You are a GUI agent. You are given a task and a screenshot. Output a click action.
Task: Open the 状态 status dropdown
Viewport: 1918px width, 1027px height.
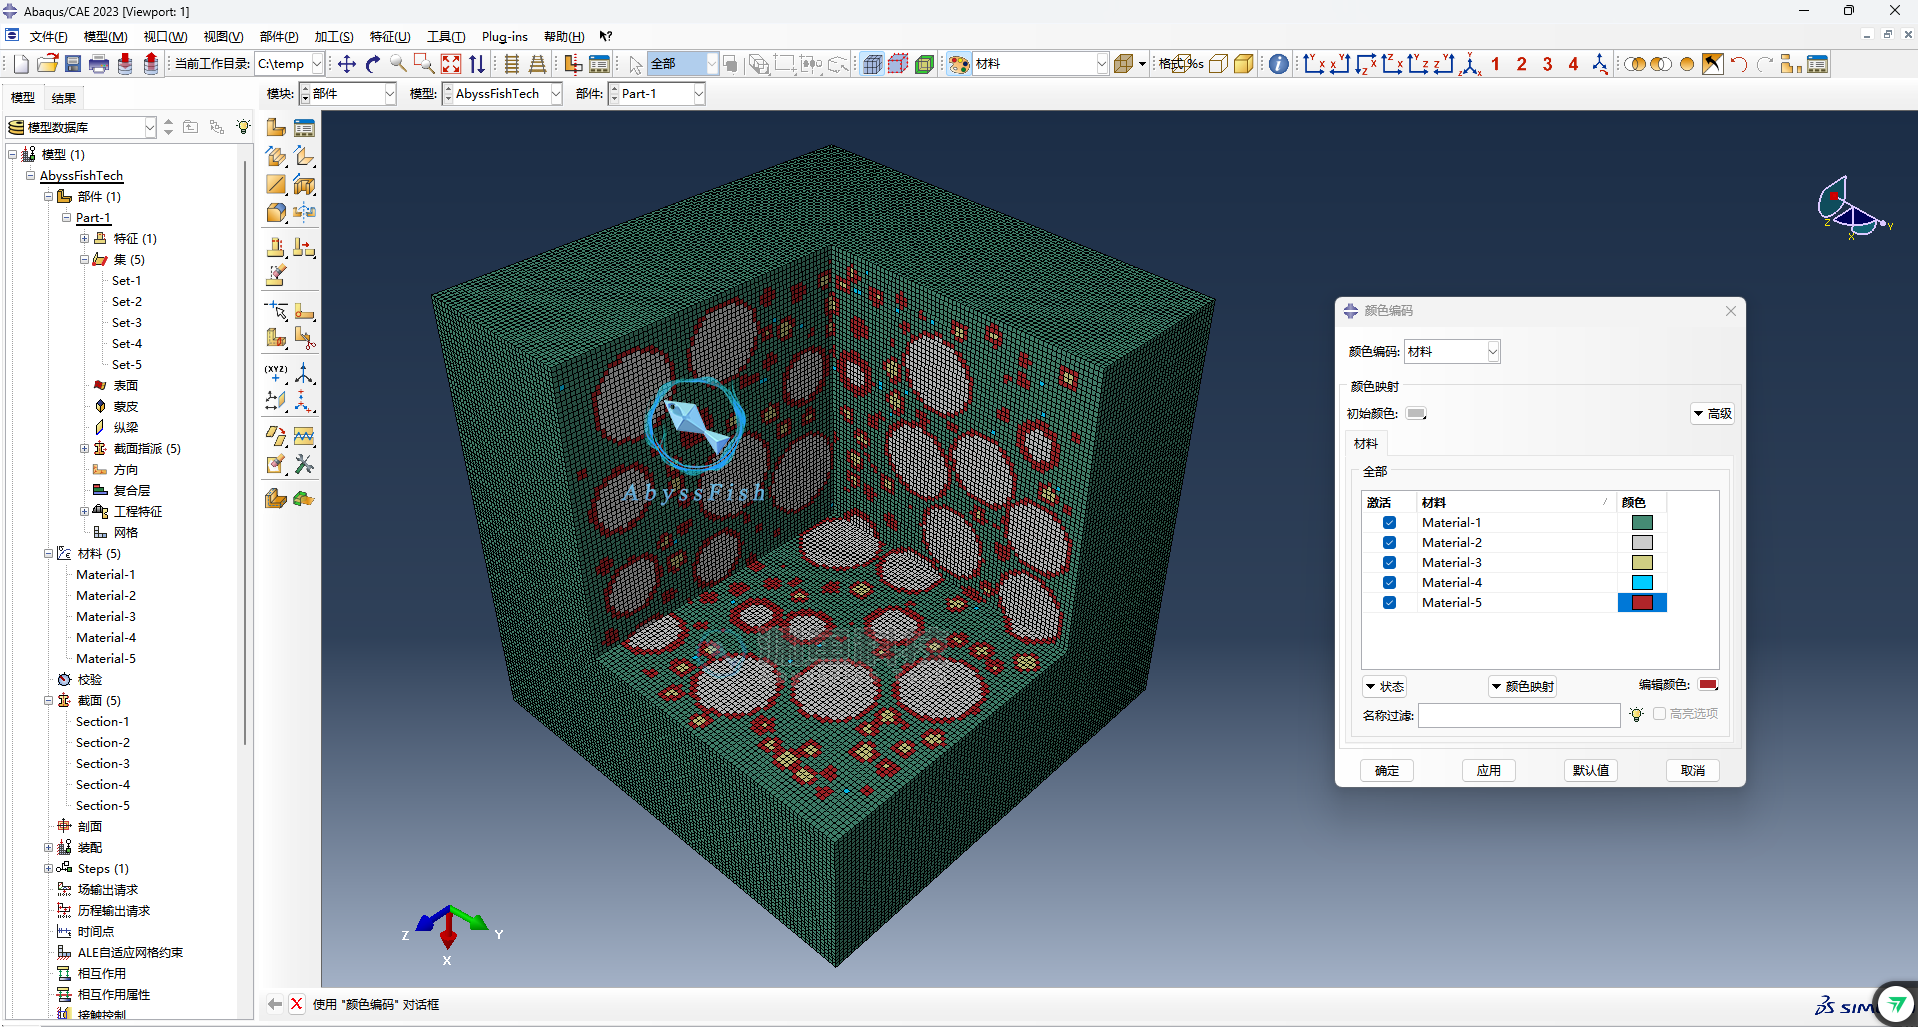point(1385,687)
